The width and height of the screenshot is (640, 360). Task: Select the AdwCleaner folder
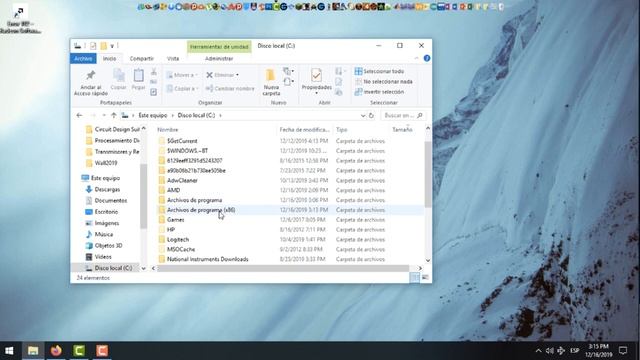182,180
